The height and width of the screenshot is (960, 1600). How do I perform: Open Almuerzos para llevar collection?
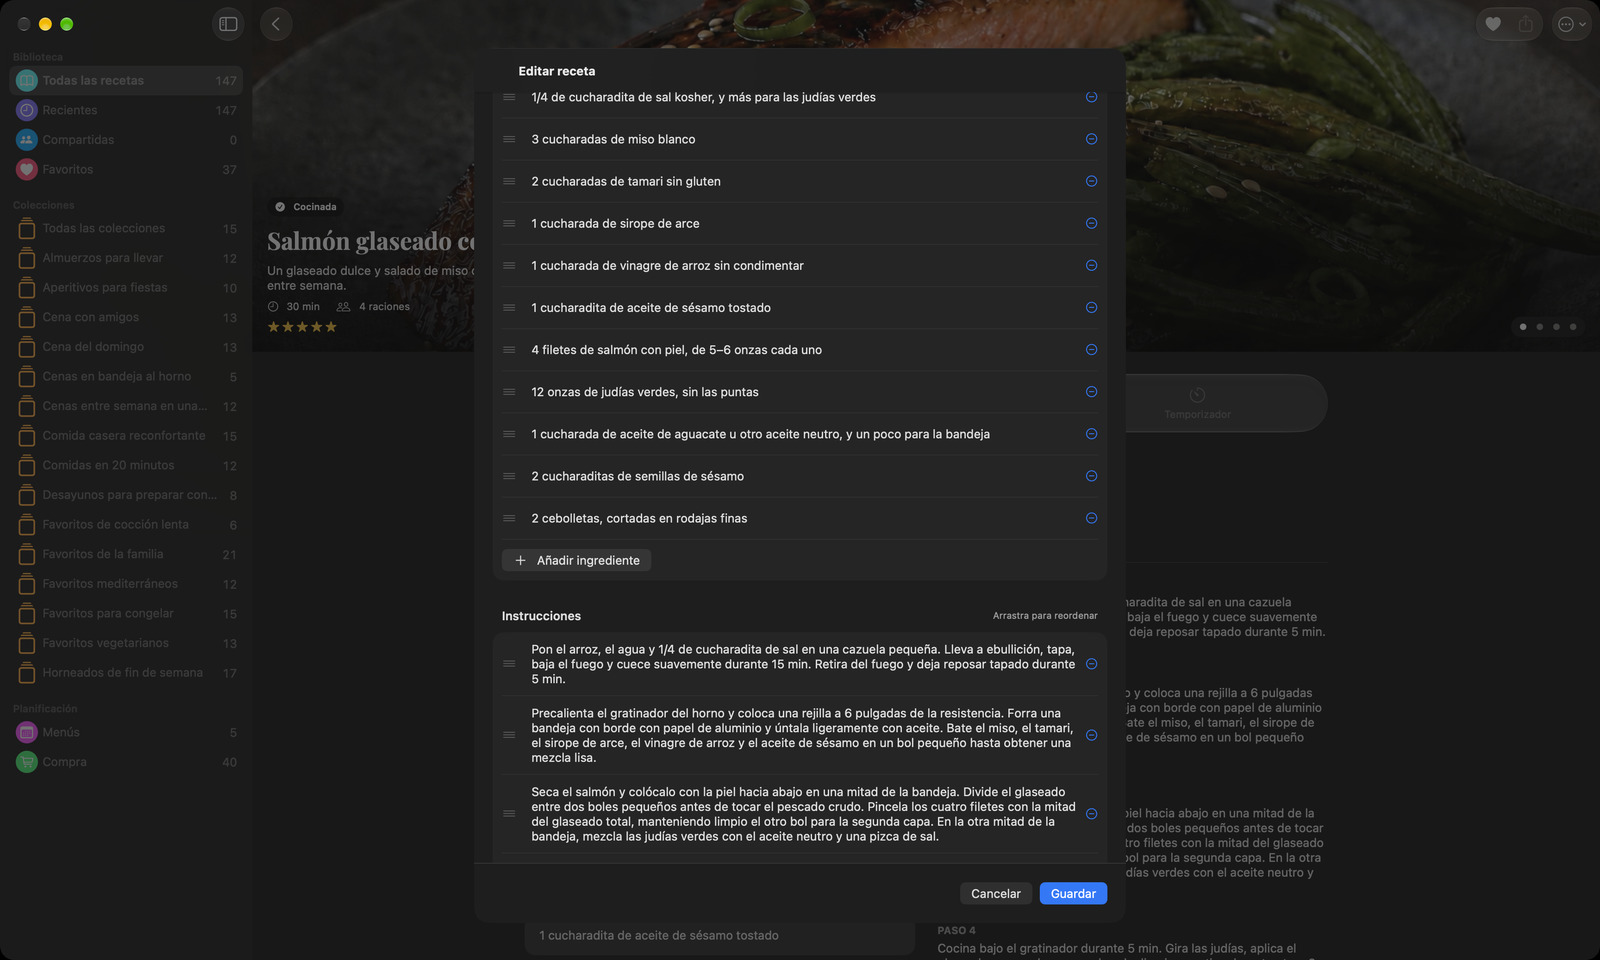pos(126,258)
